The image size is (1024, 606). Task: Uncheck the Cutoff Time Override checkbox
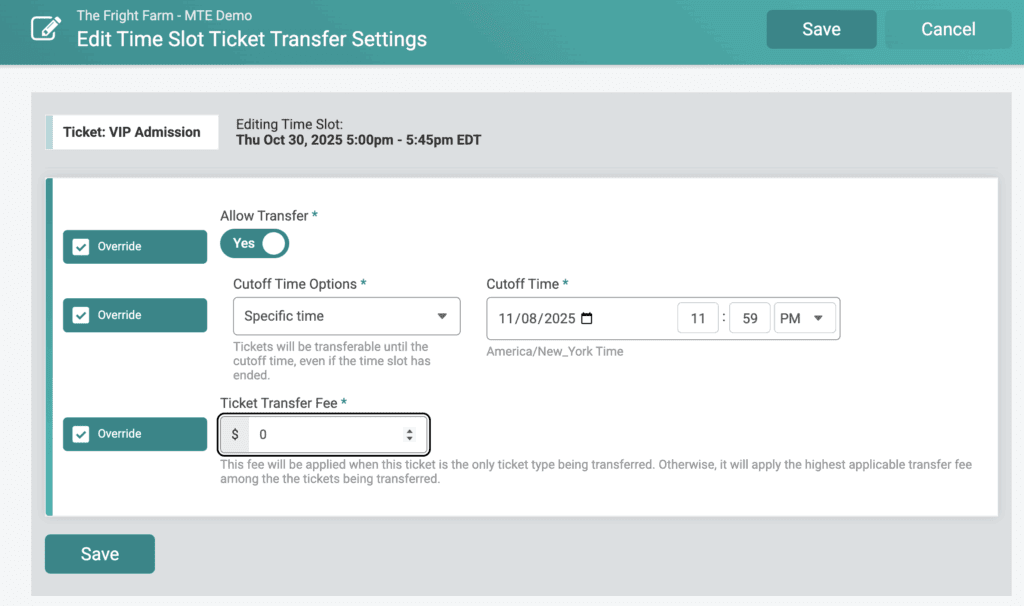[x=82, y=315]
